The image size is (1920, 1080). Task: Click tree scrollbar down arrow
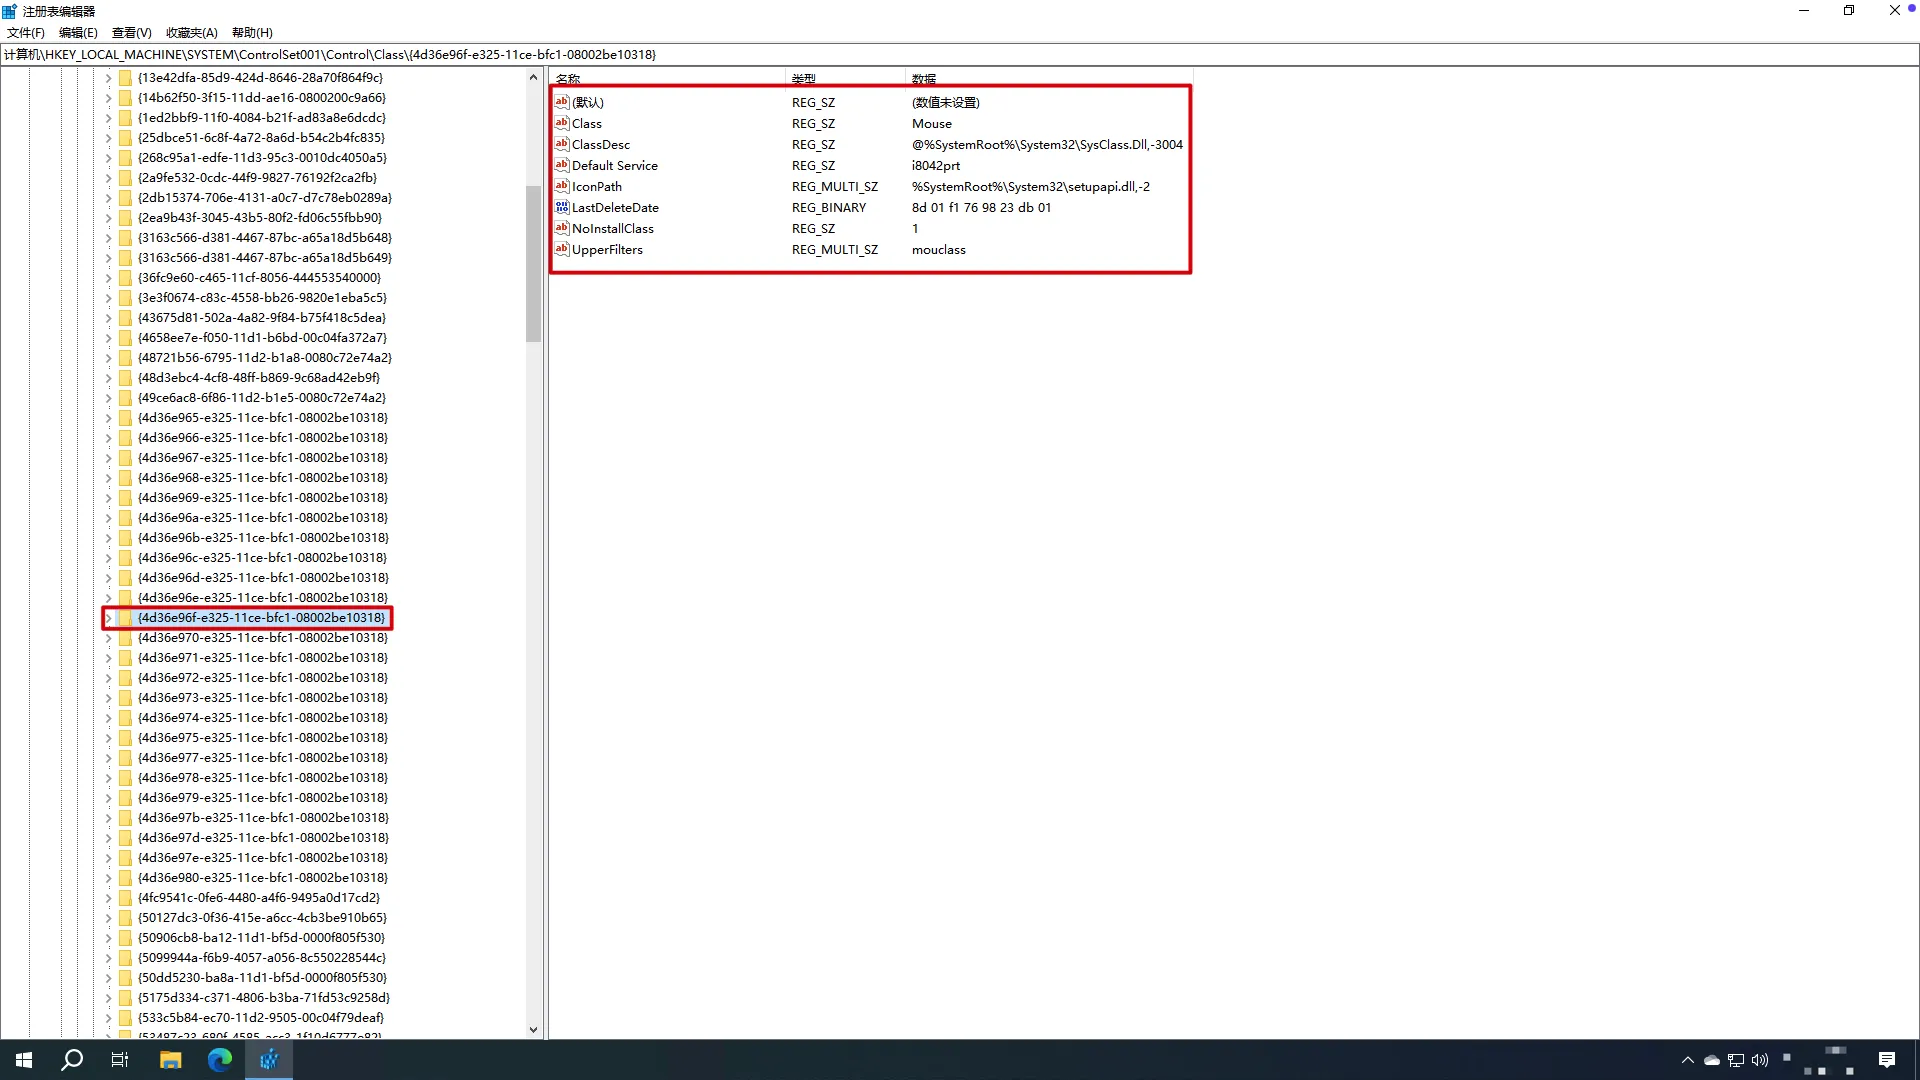(x=533, y=1029)
